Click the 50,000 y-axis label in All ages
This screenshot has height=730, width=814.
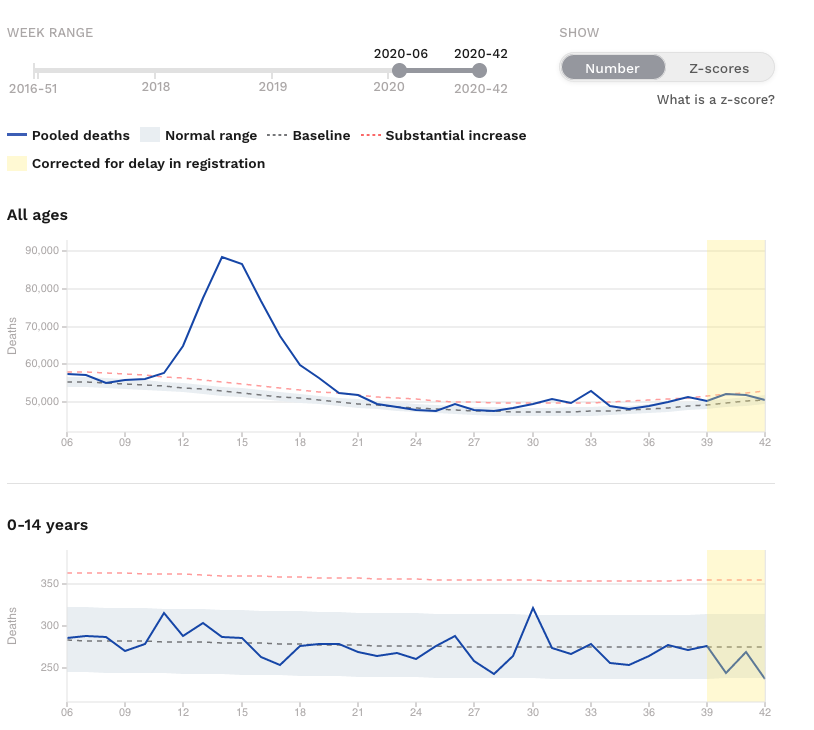click(x=42, y=402)
